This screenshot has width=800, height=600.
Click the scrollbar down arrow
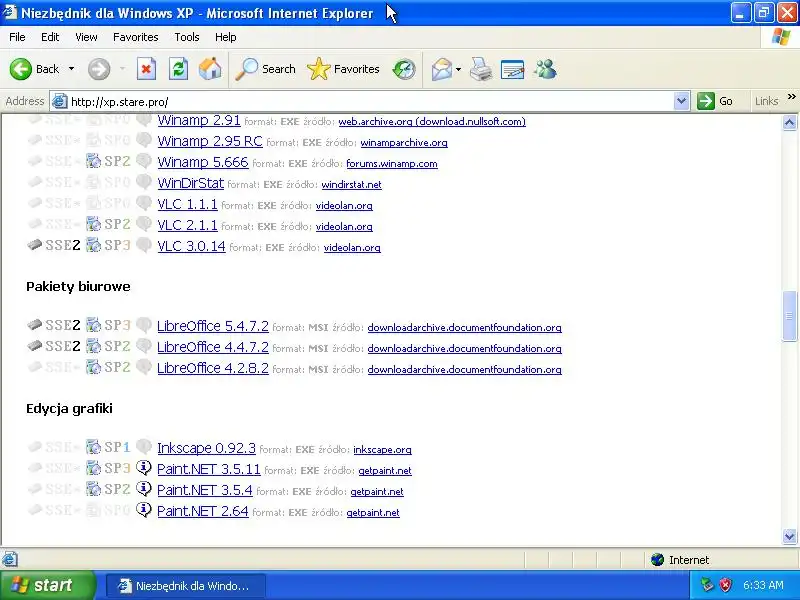coord(789,536)
